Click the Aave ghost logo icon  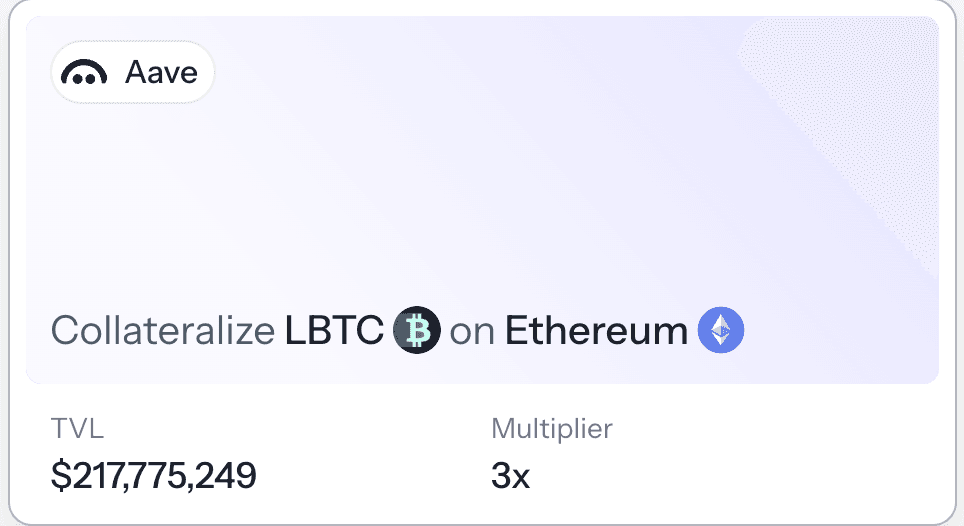point(84,73)
